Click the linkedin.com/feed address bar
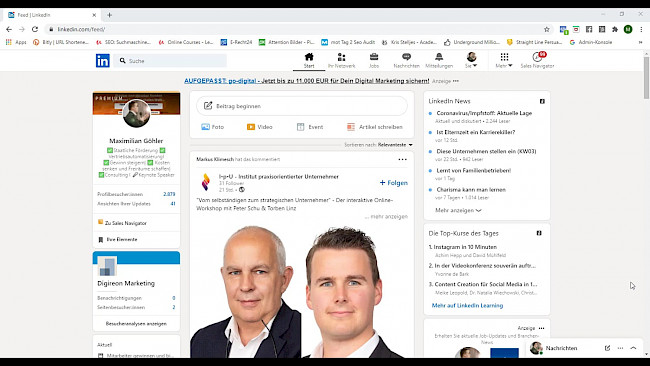The height and width of the screenshot is (366, 650). pyautogui.click(x=298, y=29)
